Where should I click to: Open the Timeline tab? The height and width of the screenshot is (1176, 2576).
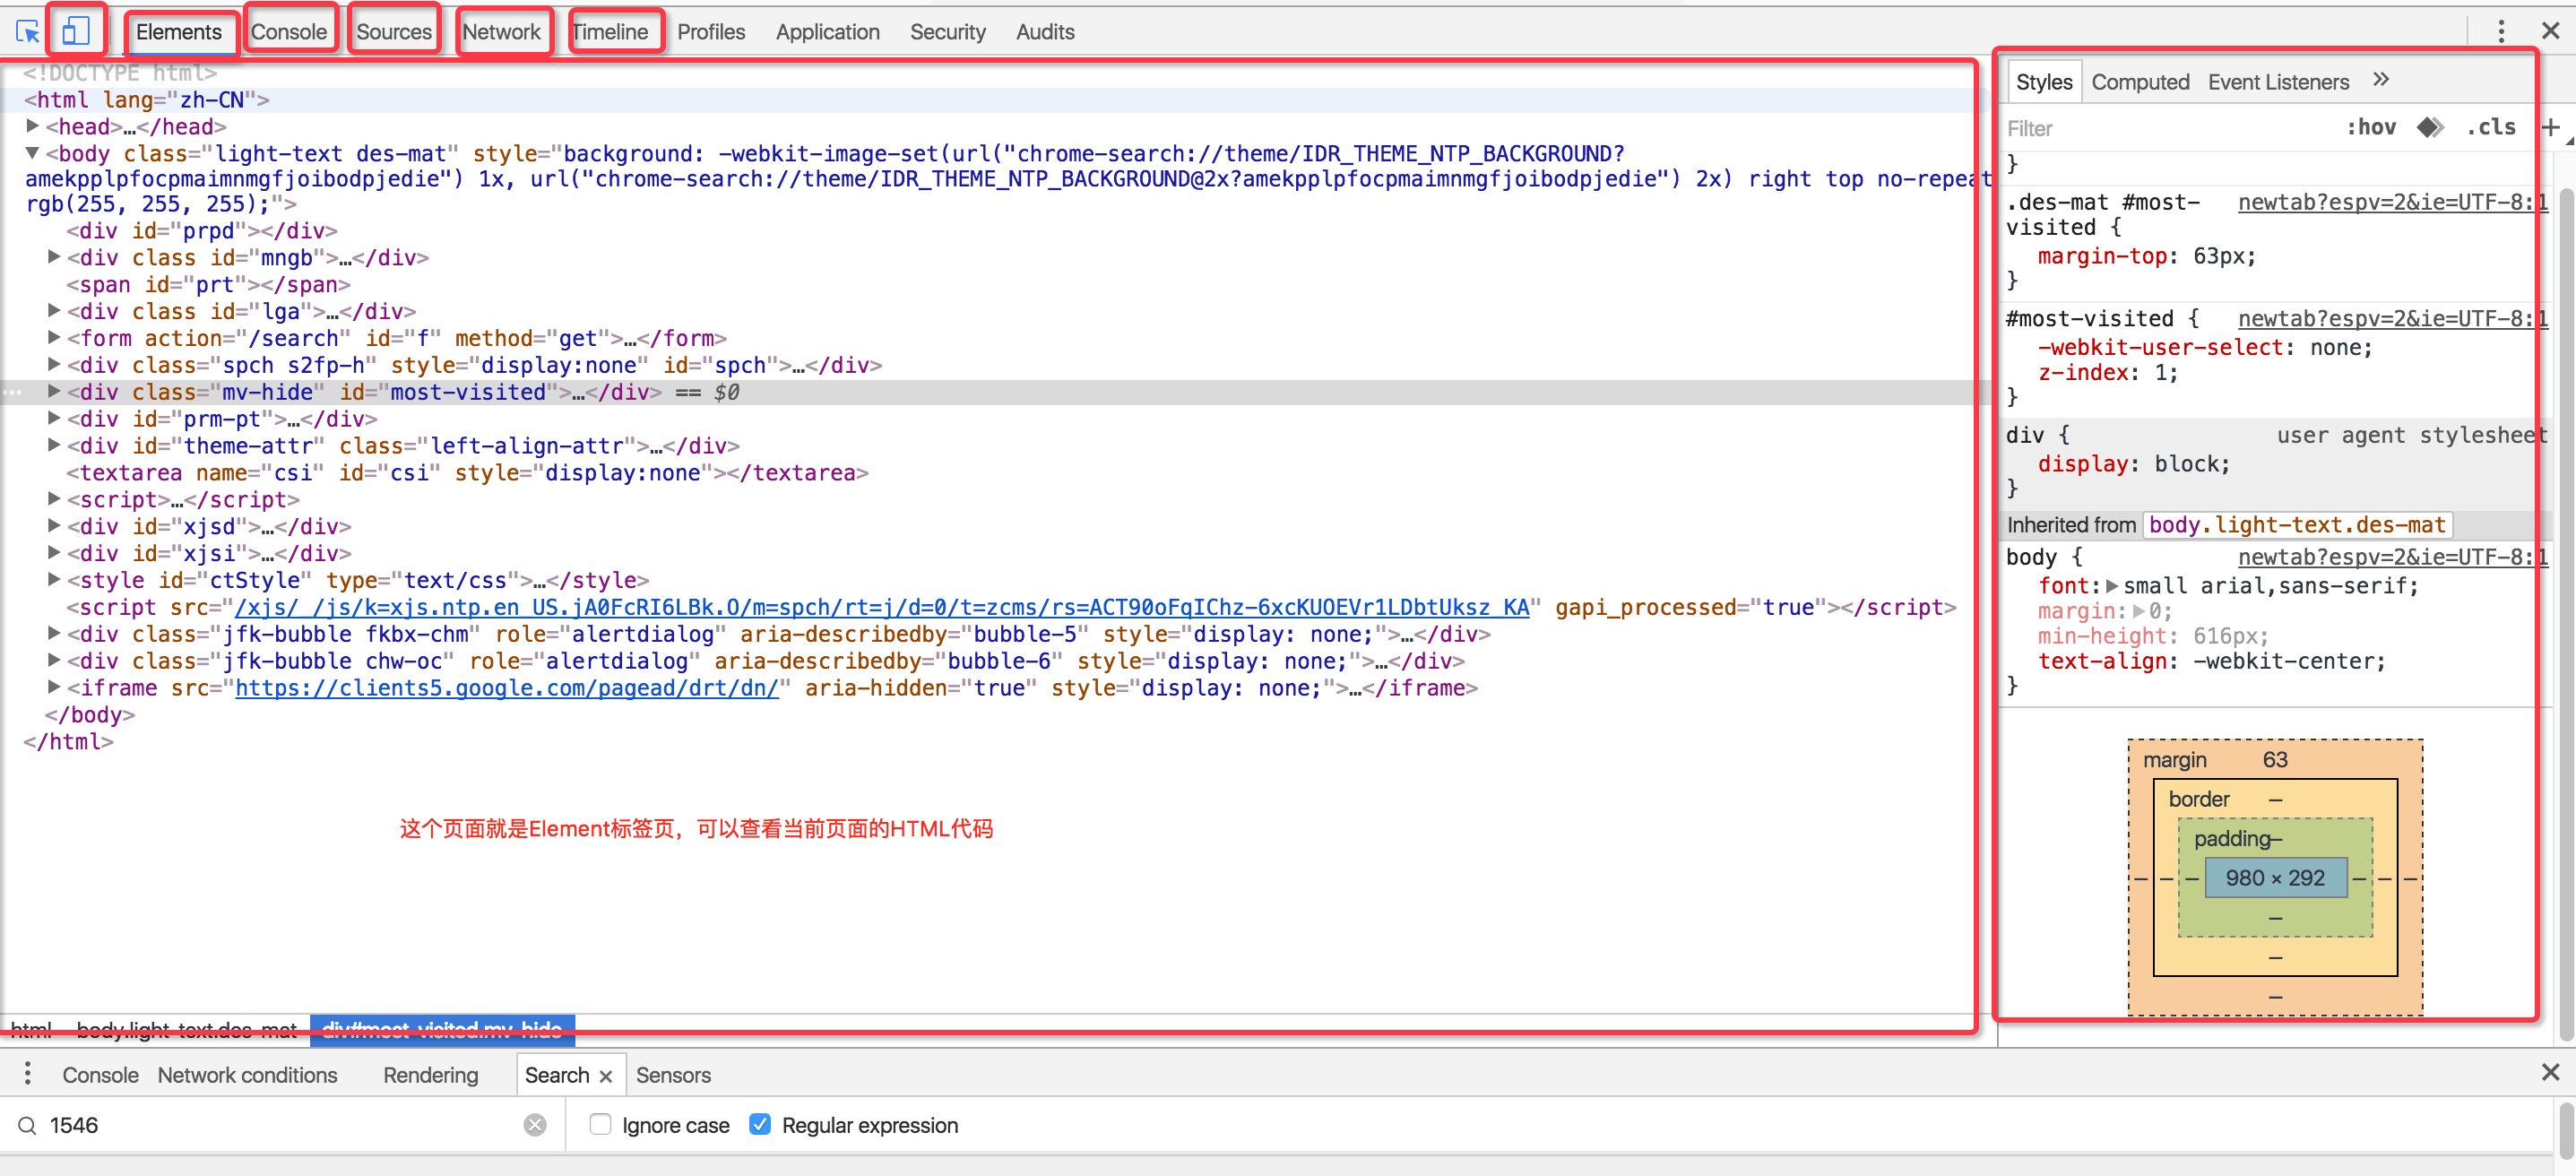click(610, 32)
